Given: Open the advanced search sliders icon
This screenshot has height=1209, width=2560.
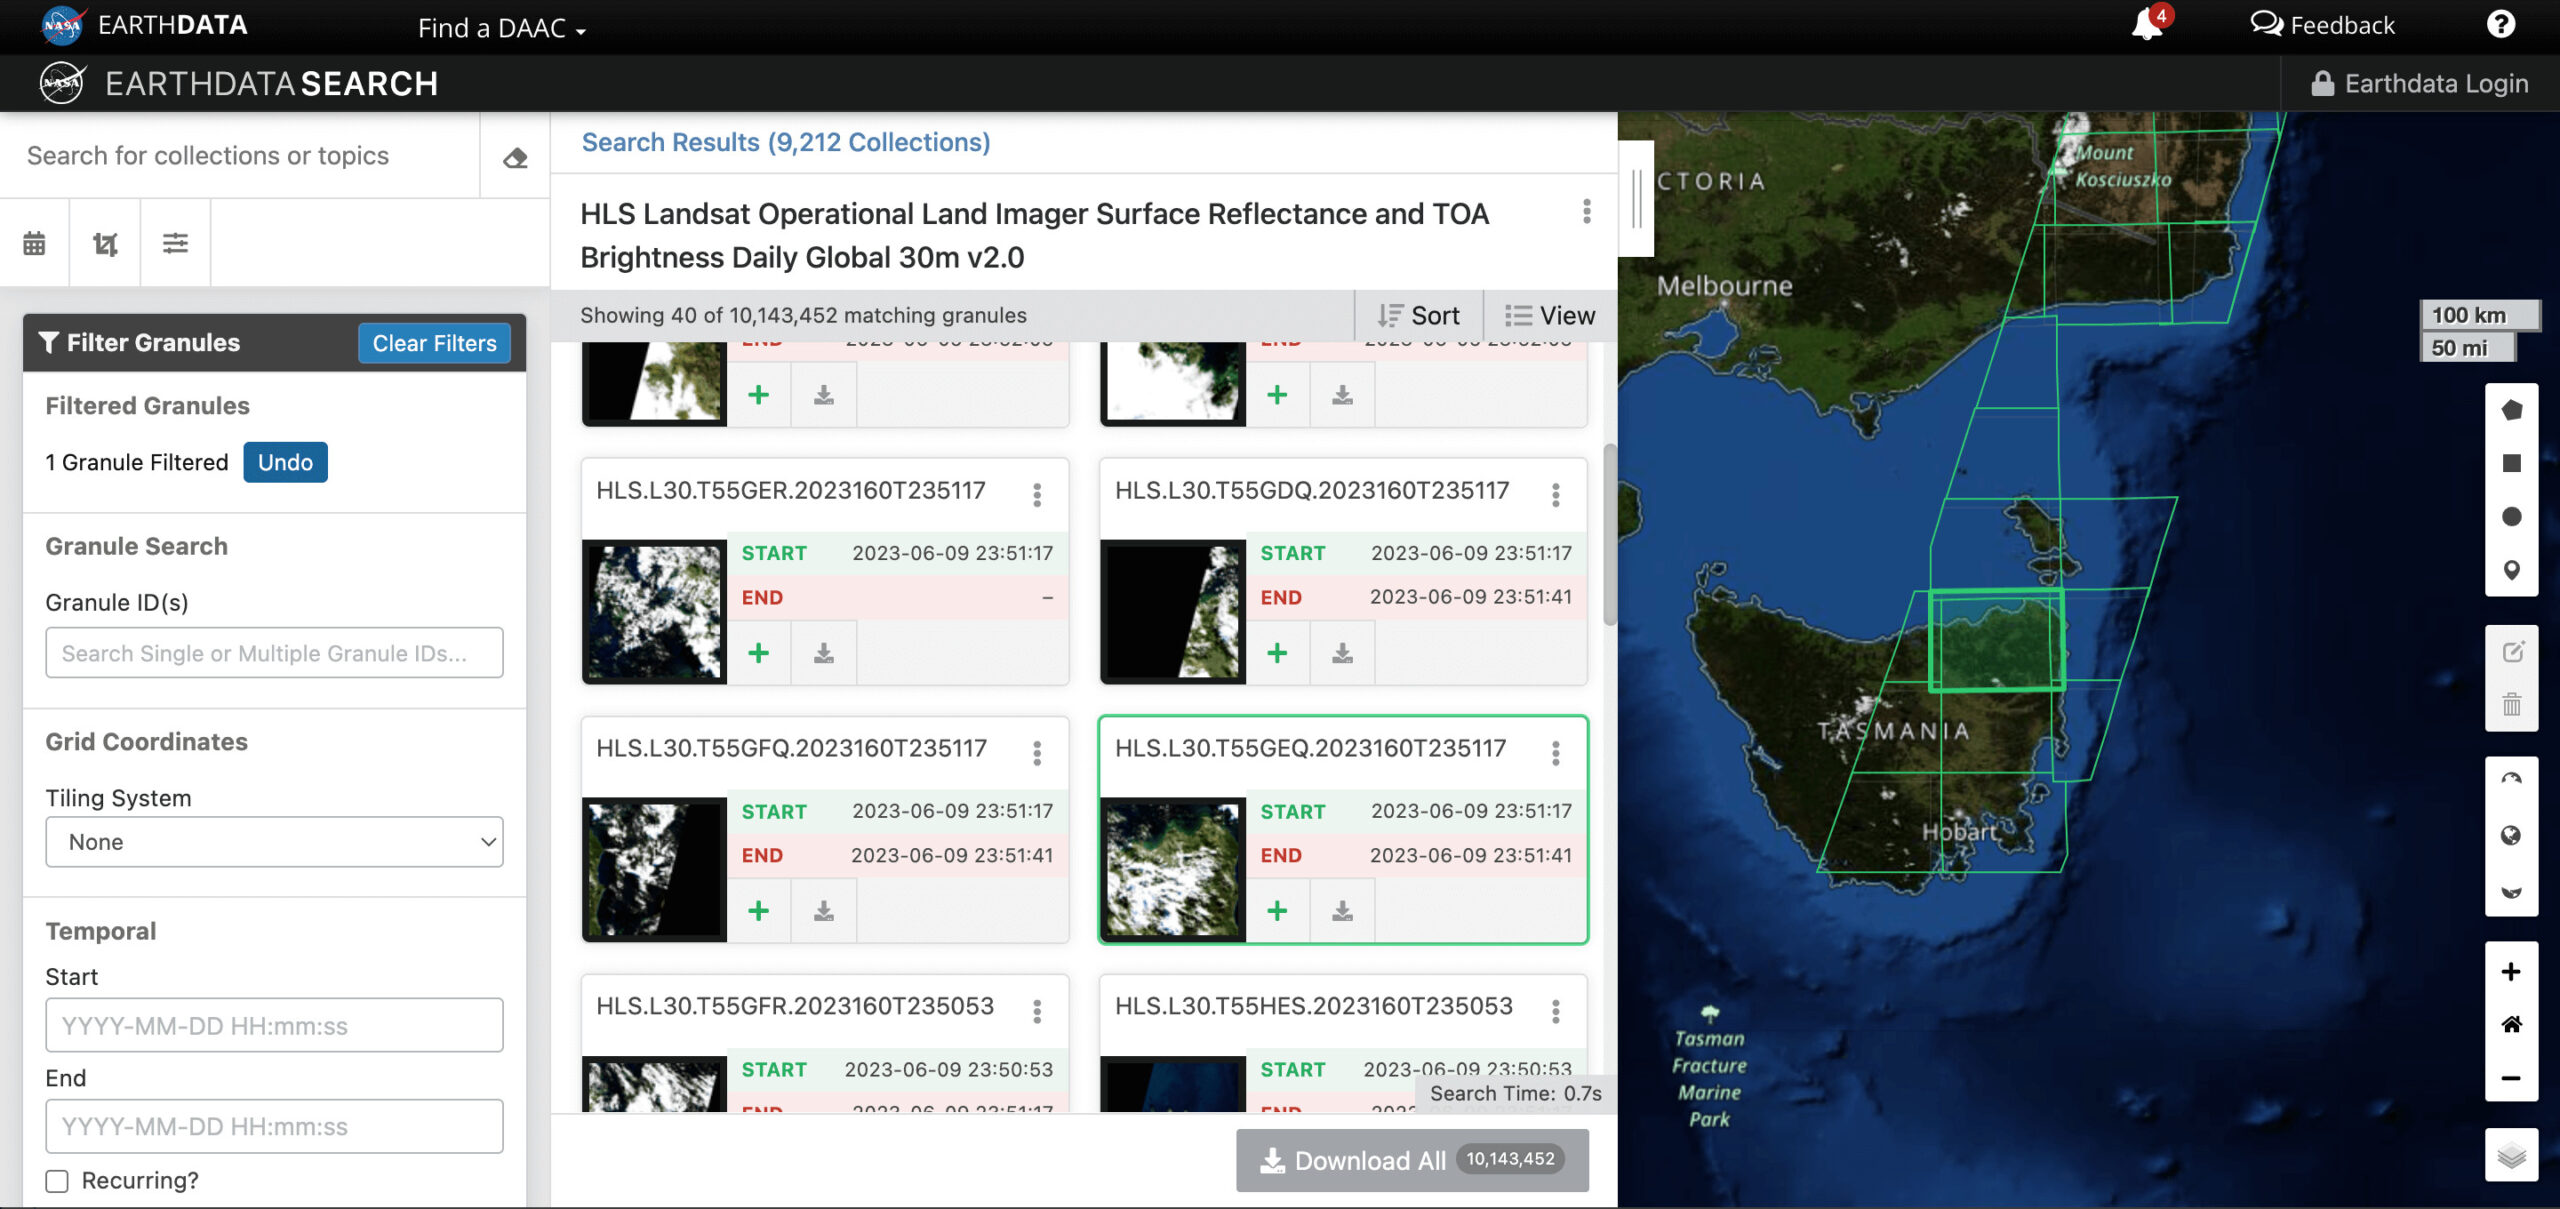Looking at the screenshot, I should [175, 243].
